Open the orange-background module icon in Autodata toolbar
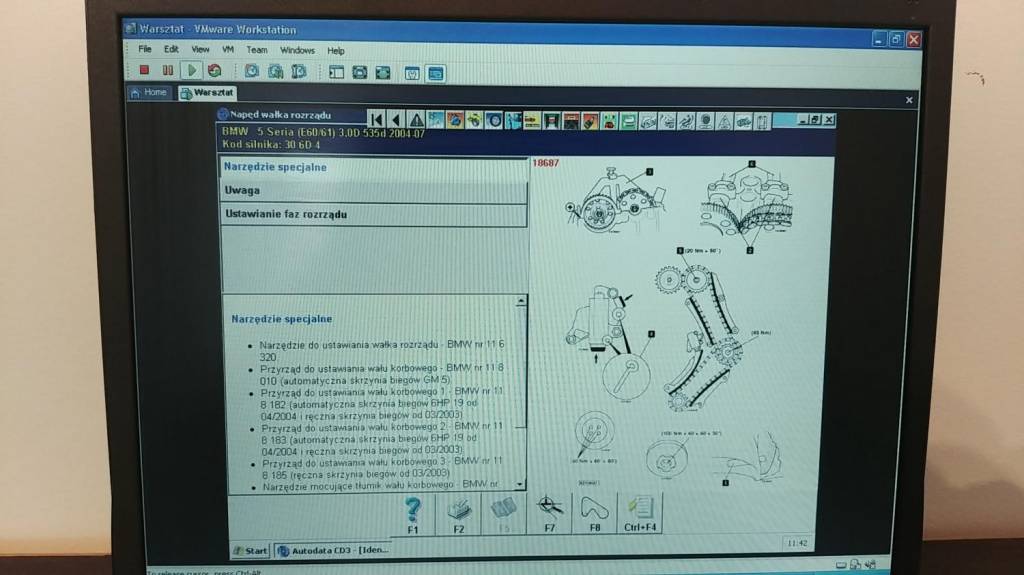Viewport: 1024px width, 575px height. point(455,120)
